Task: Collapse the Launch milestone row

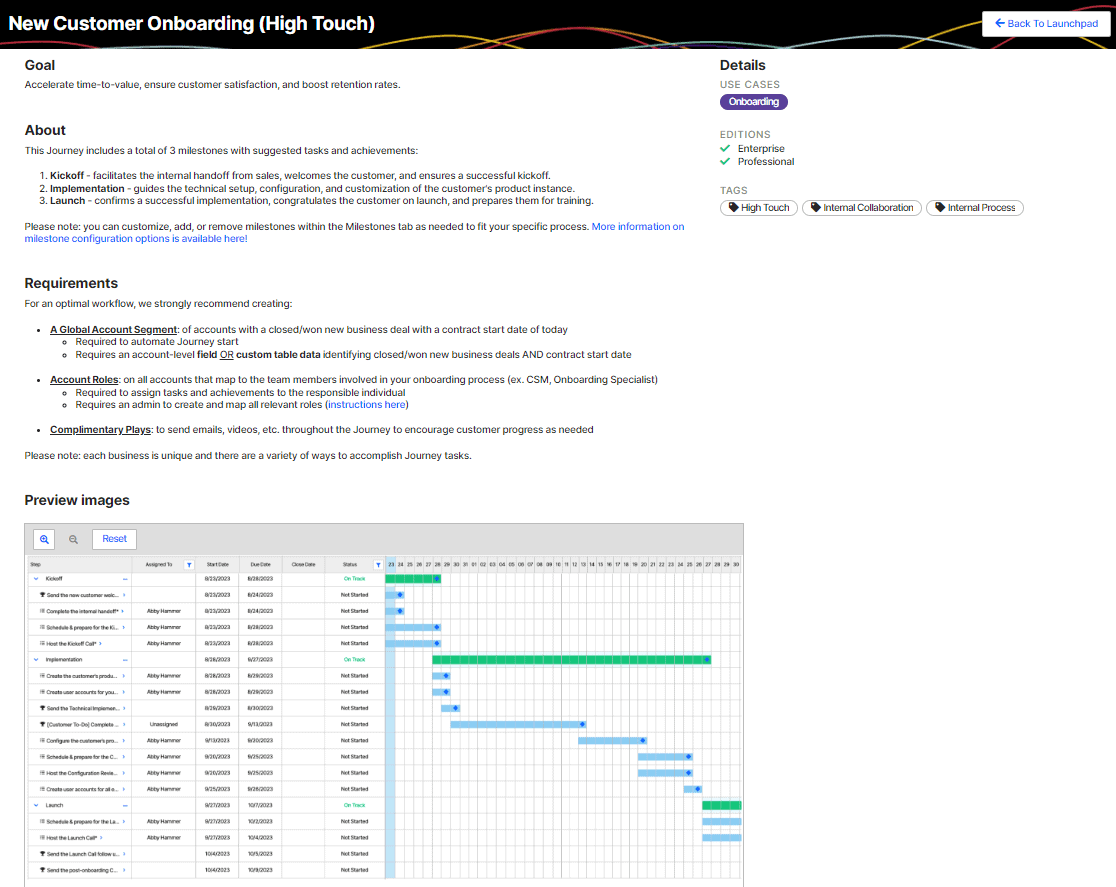Action: tap(36, 805)
